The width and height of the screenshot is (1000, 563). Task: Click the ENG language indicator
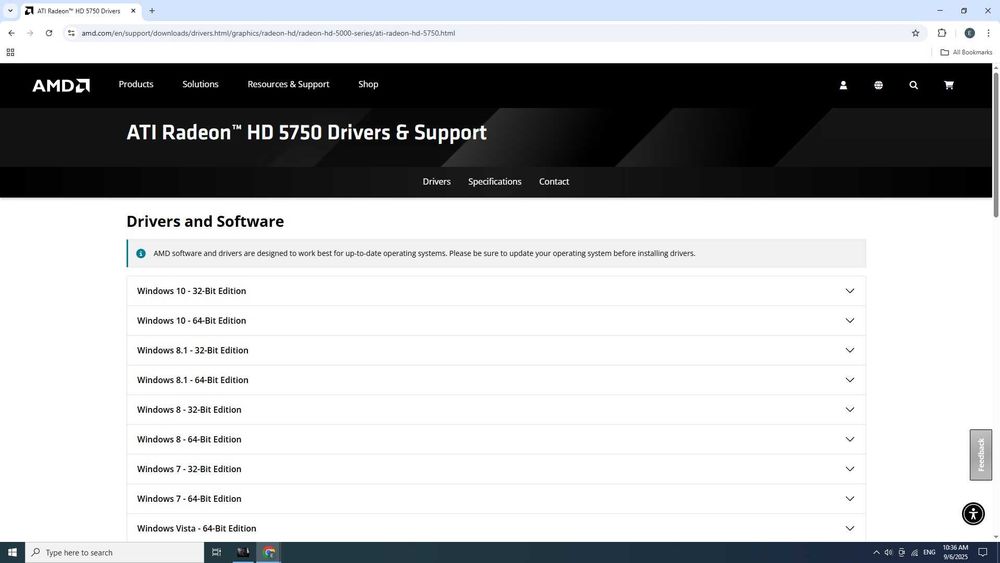(929, 552)
